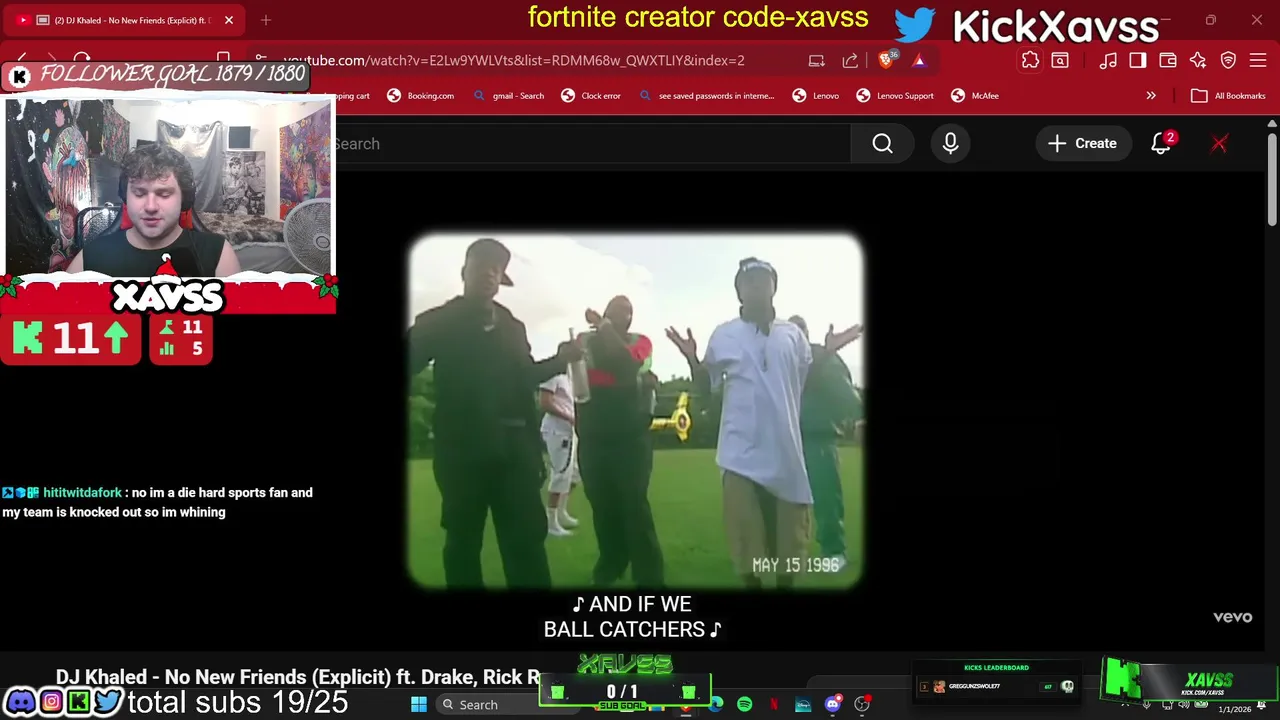
Task: Click the Discord overlay icon bottom-left
Action: (20, 702)
